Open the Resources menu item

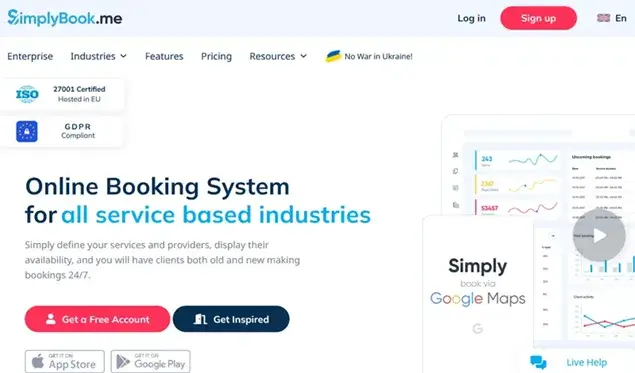(272, 56)
